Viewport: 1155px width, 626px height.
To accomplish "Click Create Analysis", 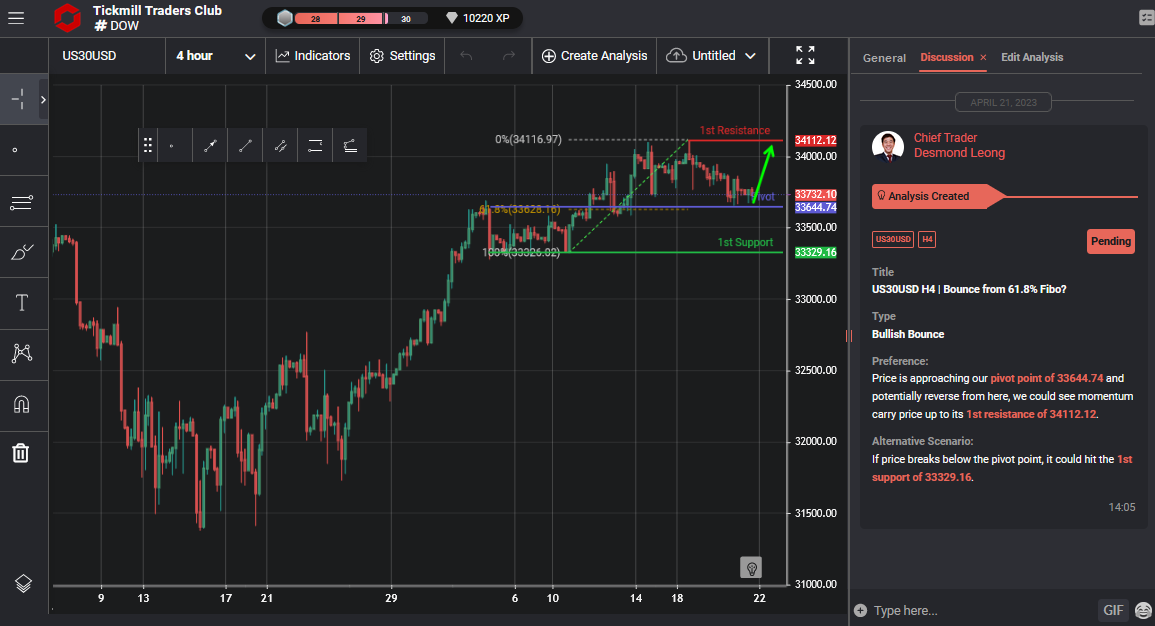I will pos(594,56).
